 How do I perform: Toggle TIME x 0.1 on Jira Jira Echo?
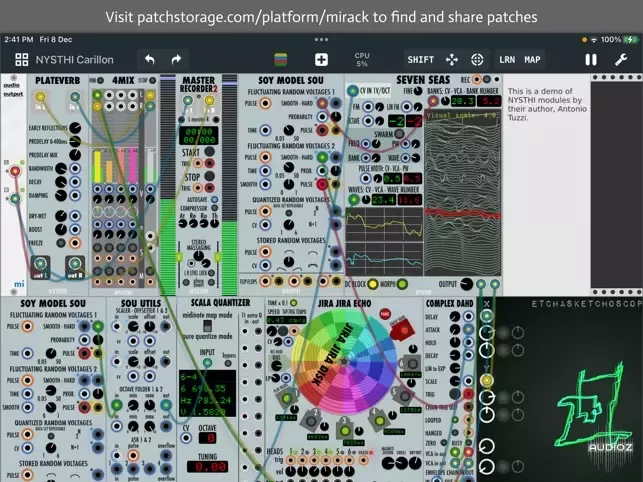294,303
